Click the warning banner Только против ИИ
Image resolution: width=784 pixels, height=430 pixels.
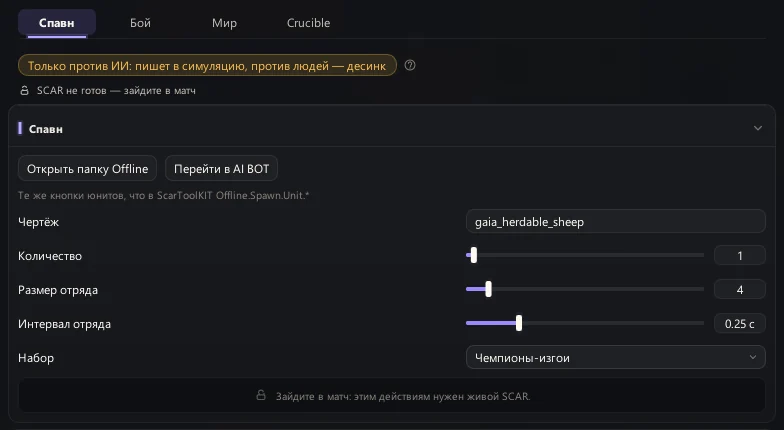[x=207, y=66]
